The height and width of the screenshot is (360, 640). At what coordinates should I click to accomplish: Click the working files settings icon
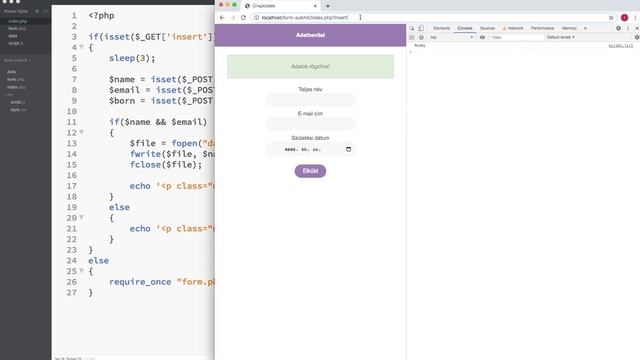(x=37, y=11)
